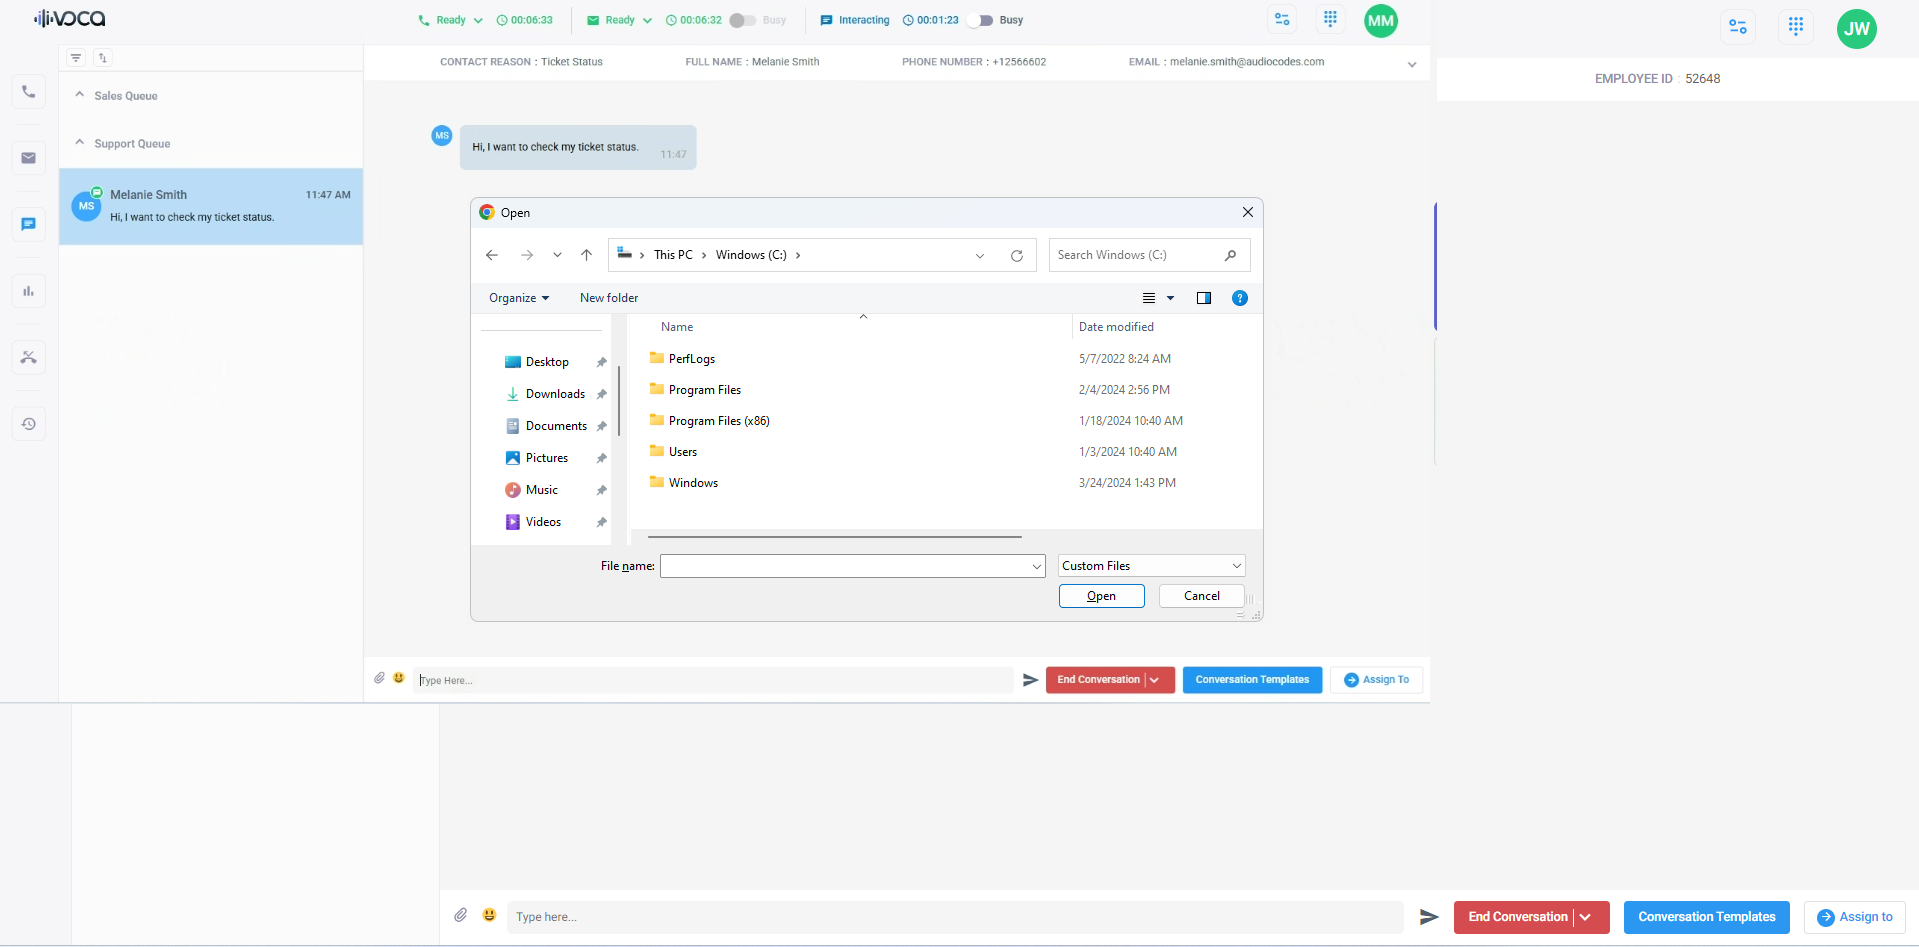Click the queue sort order icon
Viewport: 1919px width, 947px height.
click(x=102, y=58)
